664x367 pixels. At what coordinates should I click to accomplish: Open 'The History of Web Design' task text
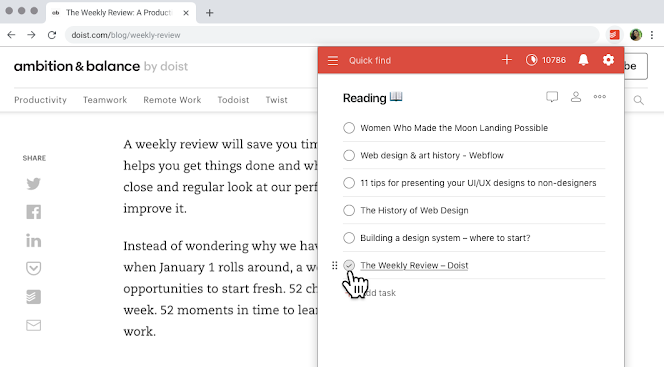pyautogui.click(x=414, y=210)
